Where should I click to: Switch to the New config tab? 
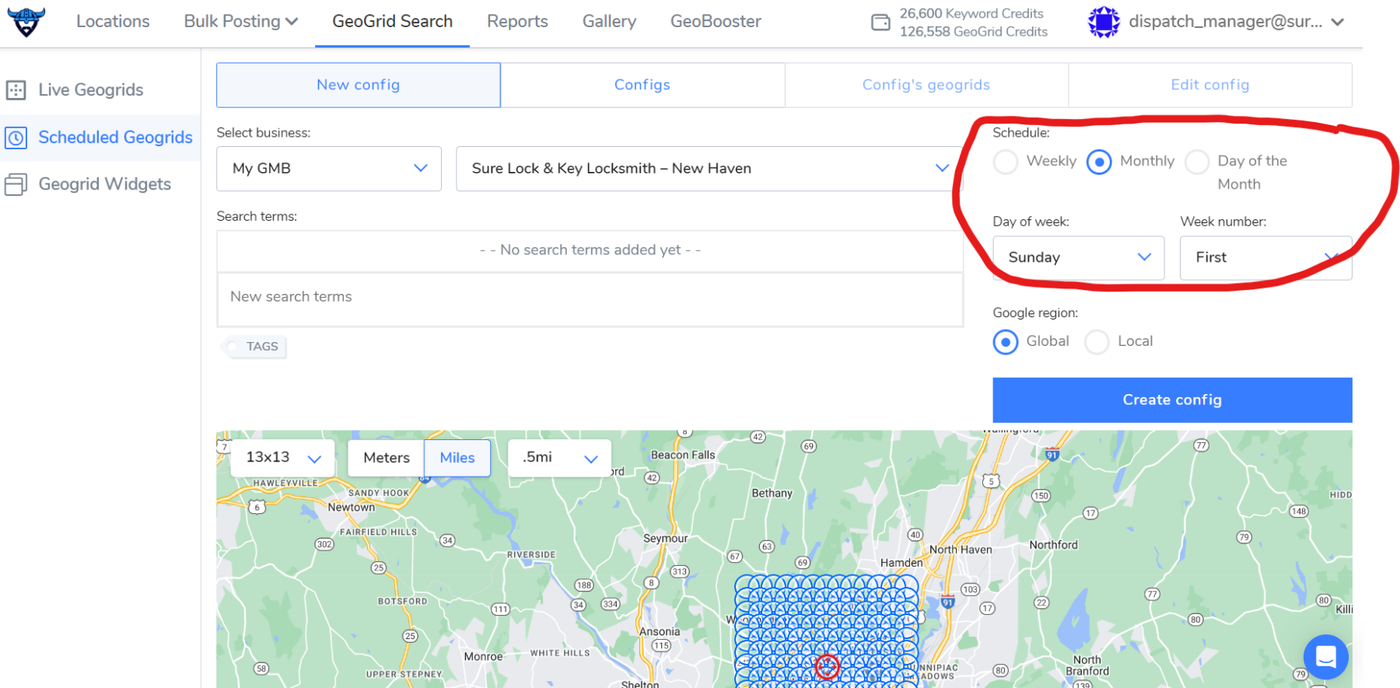[x=358, y=85]
